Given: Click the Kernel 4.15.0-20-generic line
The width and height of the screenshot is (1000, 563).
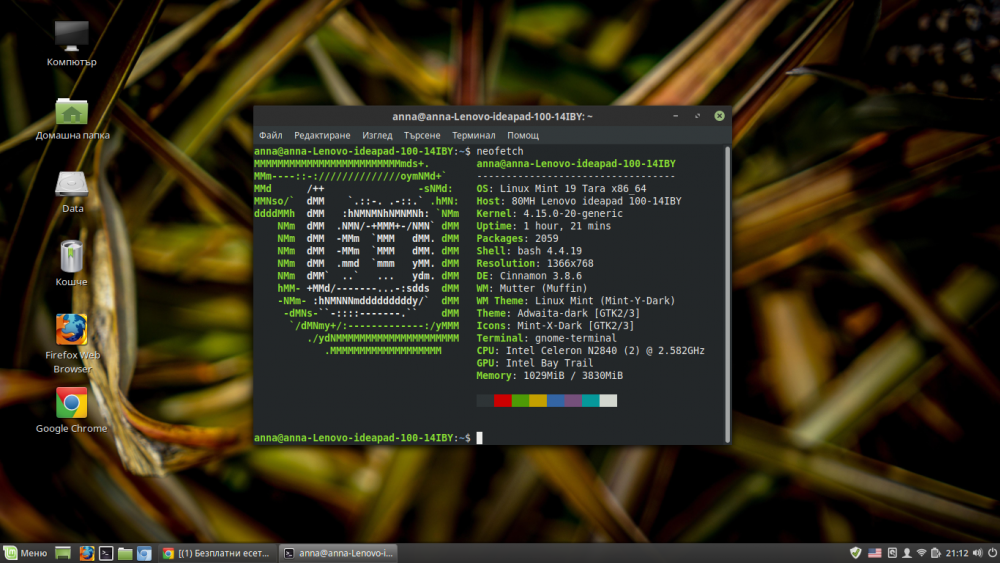Looking at the screenshot, I should 550,214.
